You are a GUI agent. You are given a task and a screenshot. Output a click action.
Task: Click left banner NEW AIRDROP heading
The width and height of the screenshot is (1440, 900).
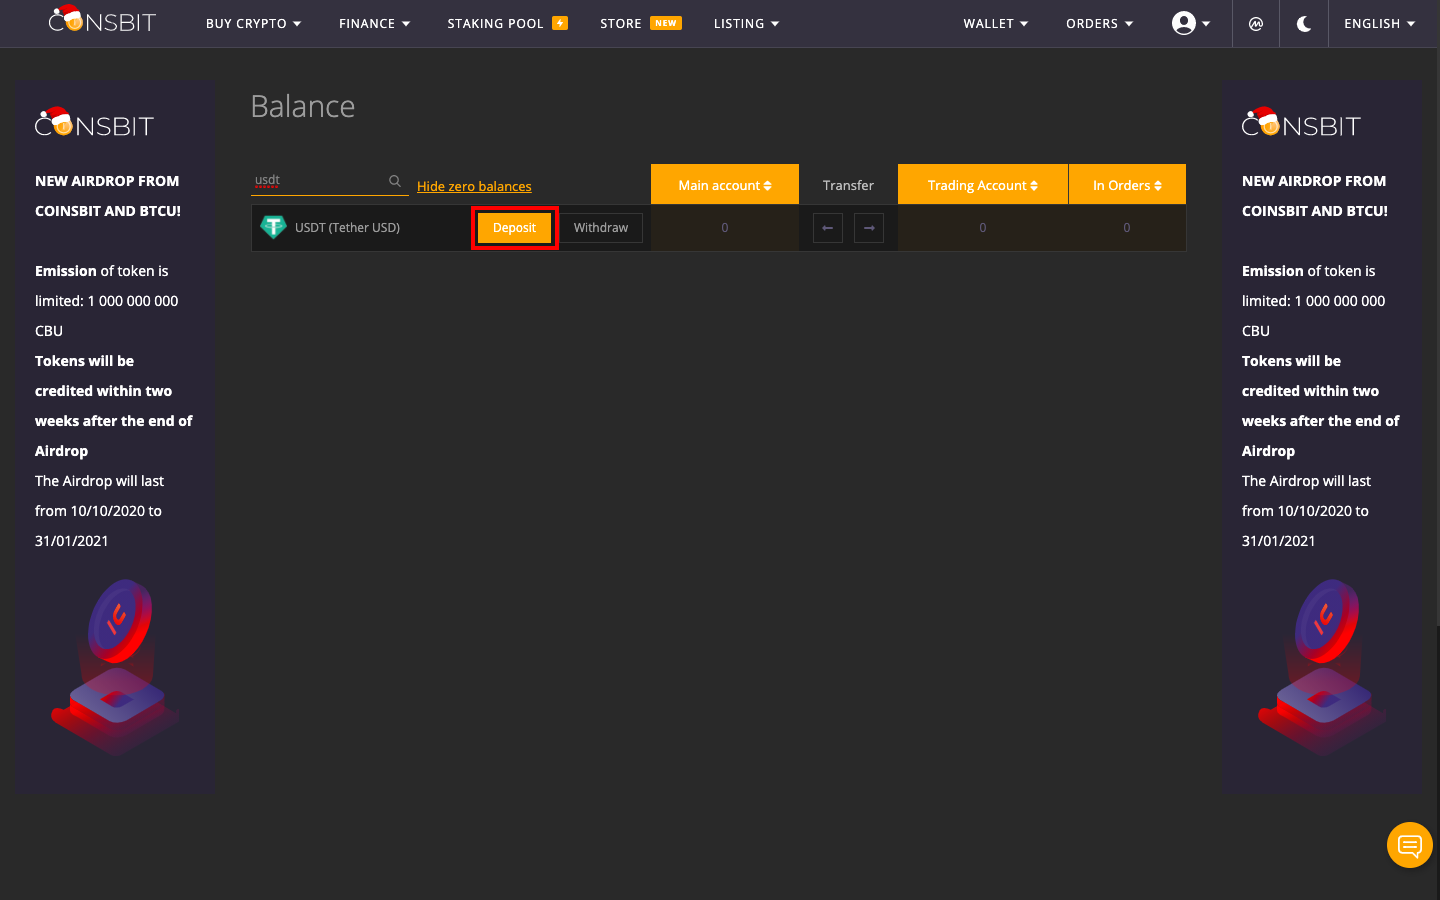(108, 196)
